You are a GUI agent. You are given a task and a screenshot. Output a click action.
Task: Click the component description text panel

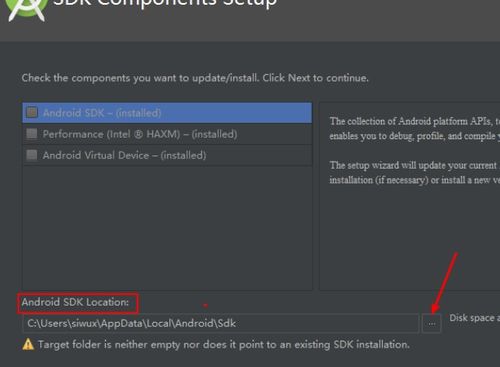pos(410,197)
